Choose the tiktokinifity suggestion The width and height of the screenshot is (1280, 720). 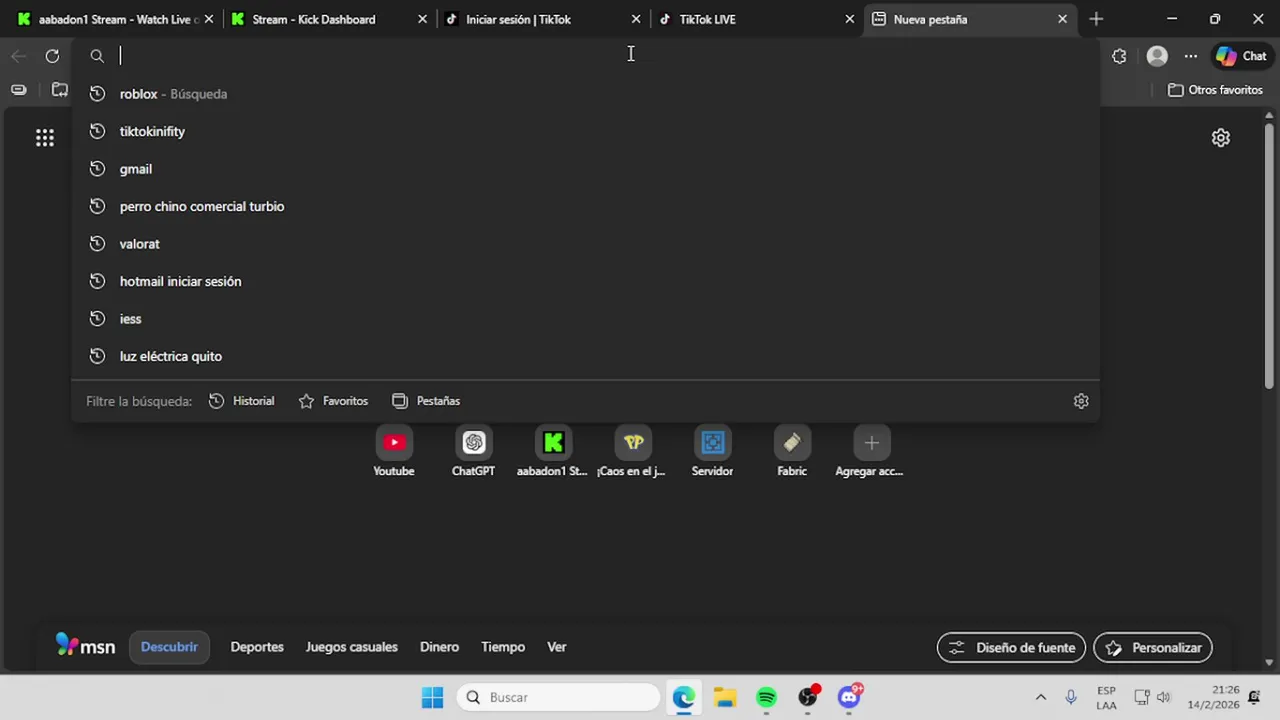pos(585,131)
